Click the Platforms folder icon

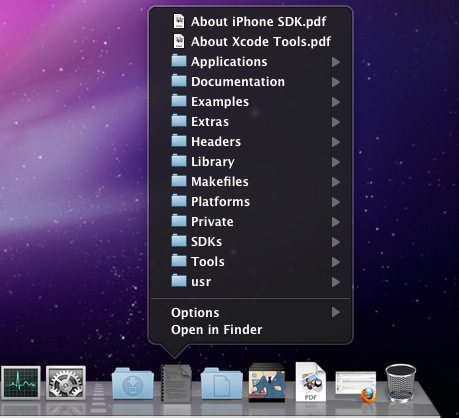tap(179, 201)
